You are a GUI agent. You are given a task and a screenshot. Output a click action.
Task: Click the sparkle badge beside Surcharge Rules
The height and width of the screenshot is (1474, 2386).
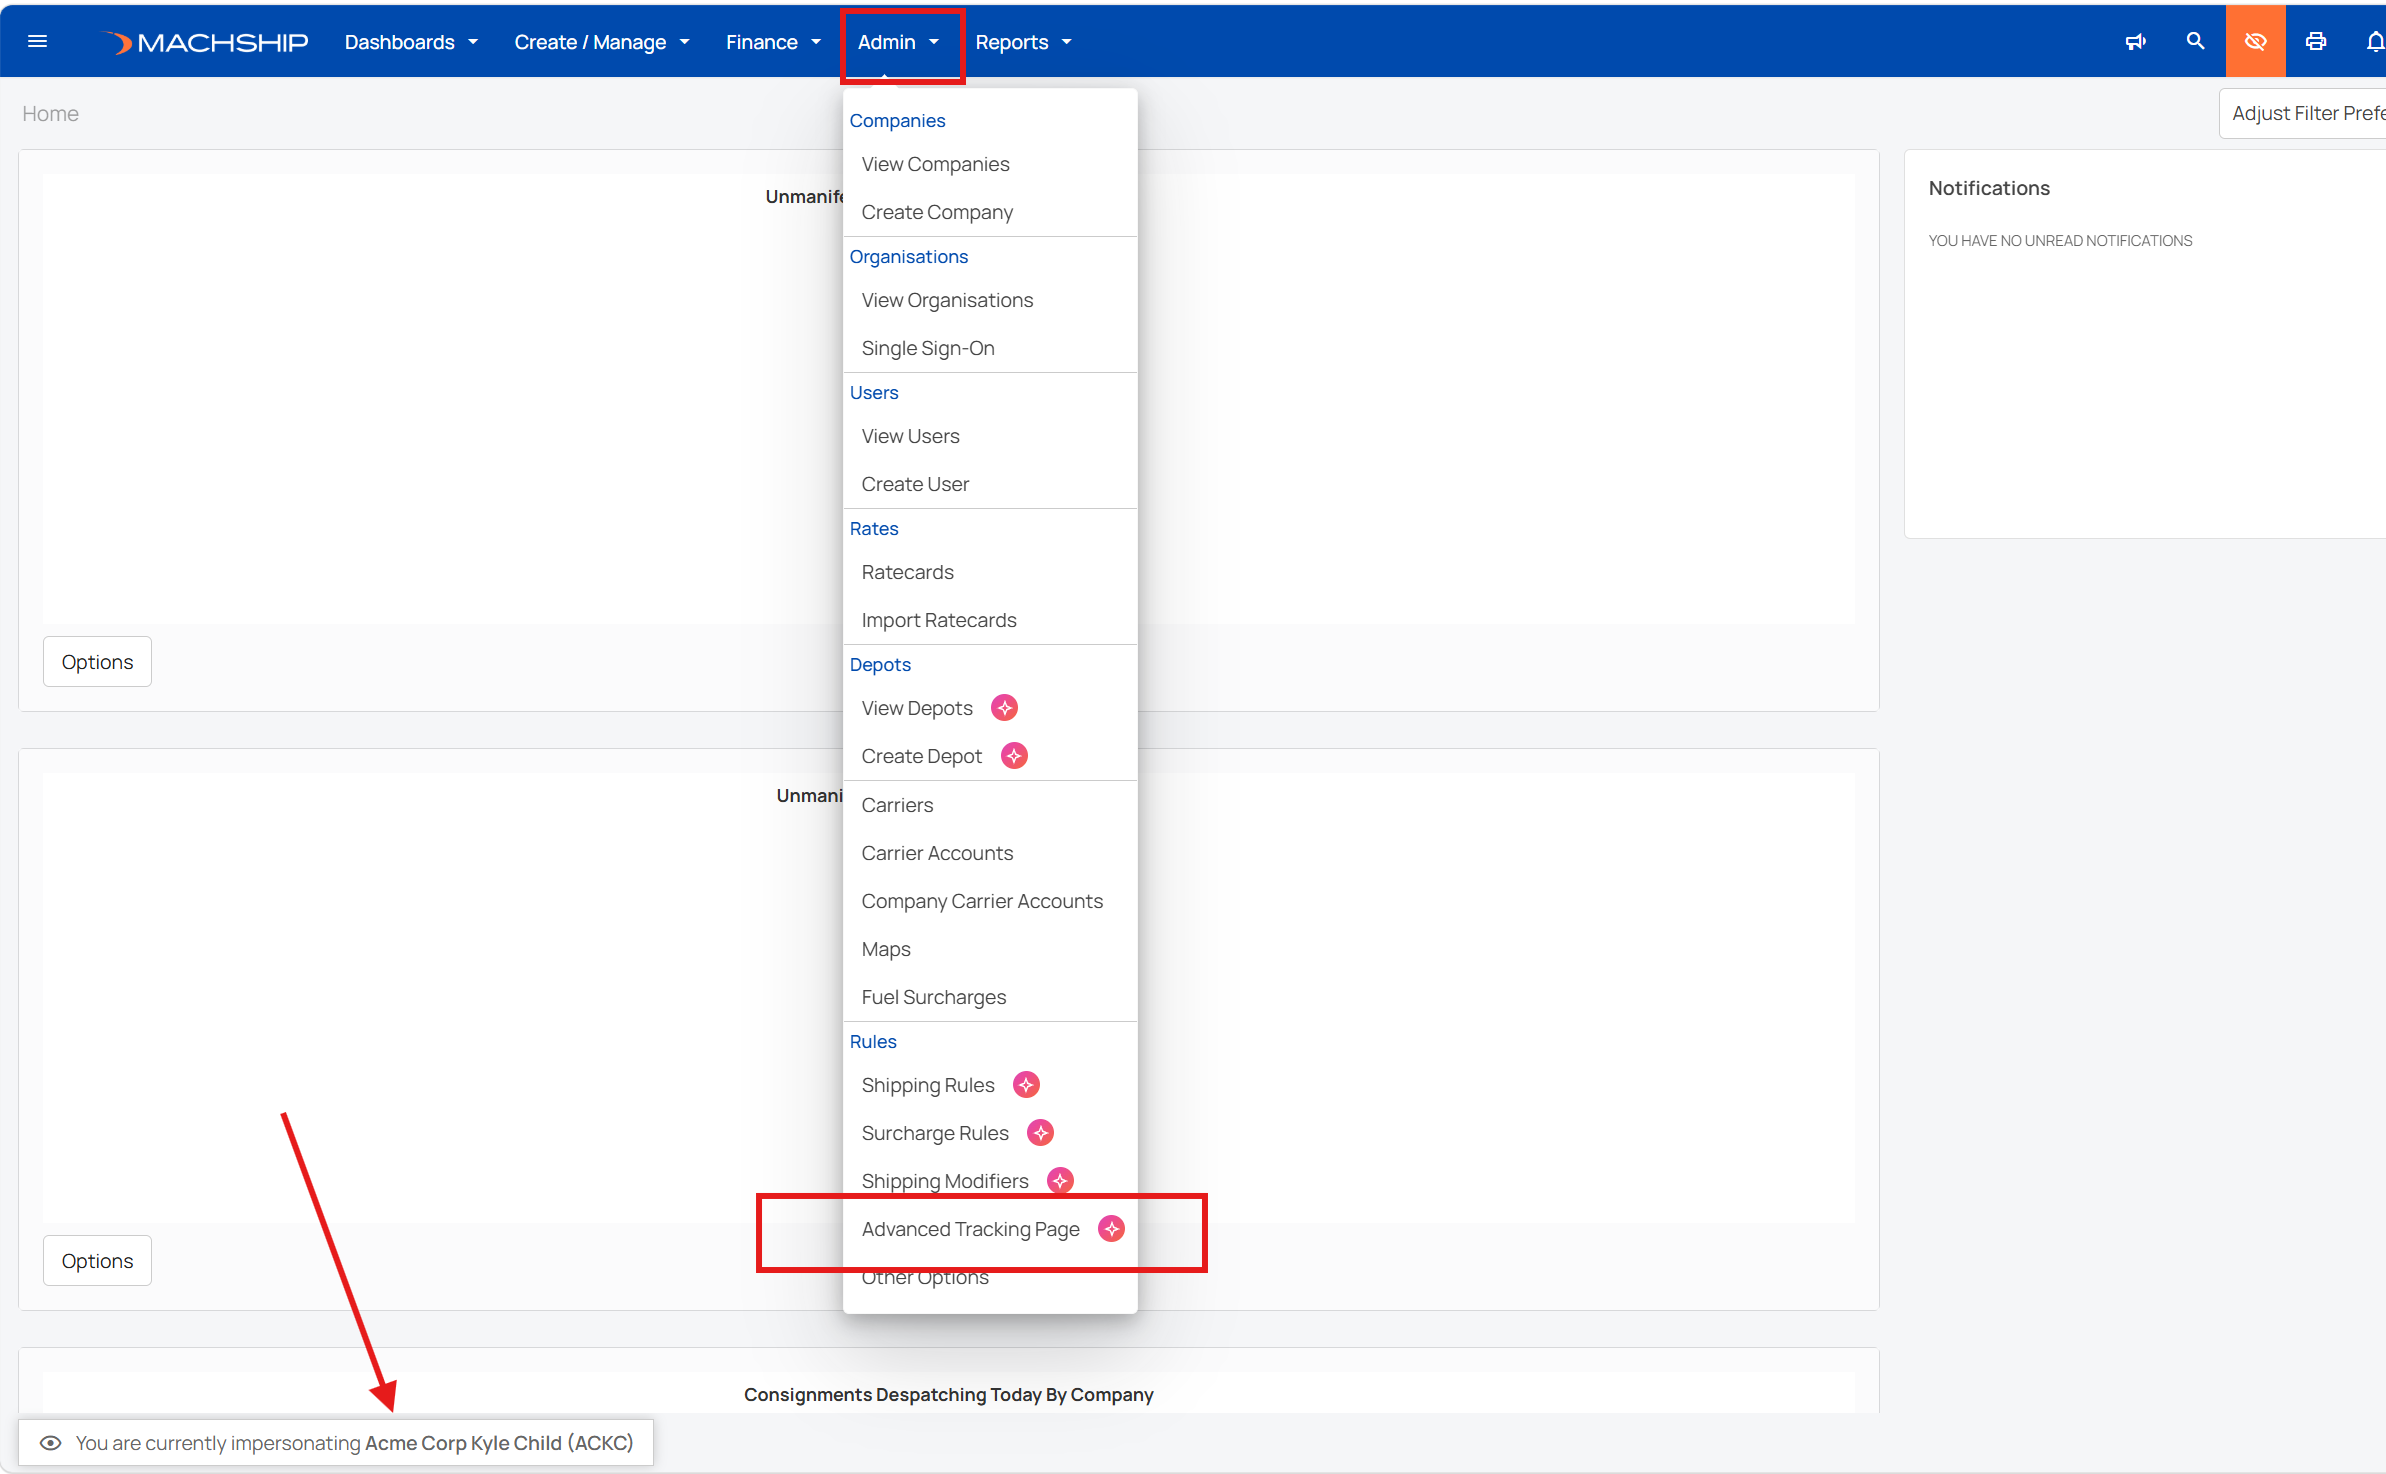coord(1040,1133)
